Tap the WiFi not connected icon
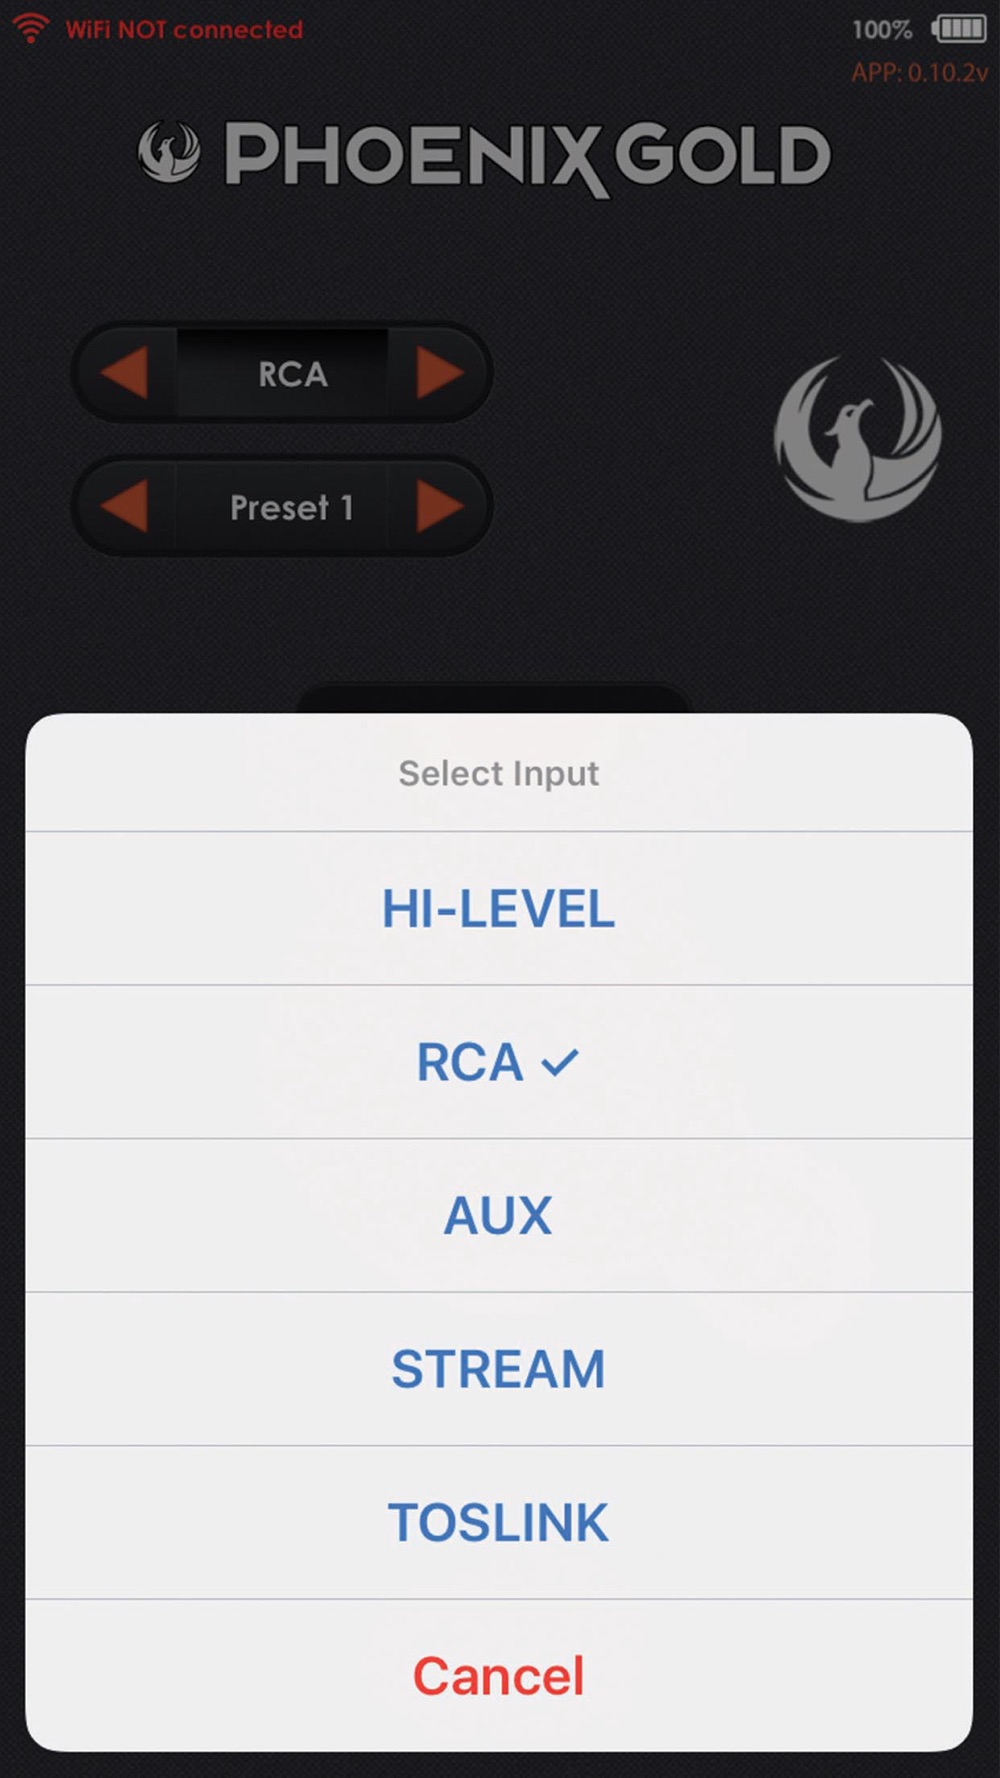The height and width of the screenshot is (1778, 1000). tap(32, 29)
